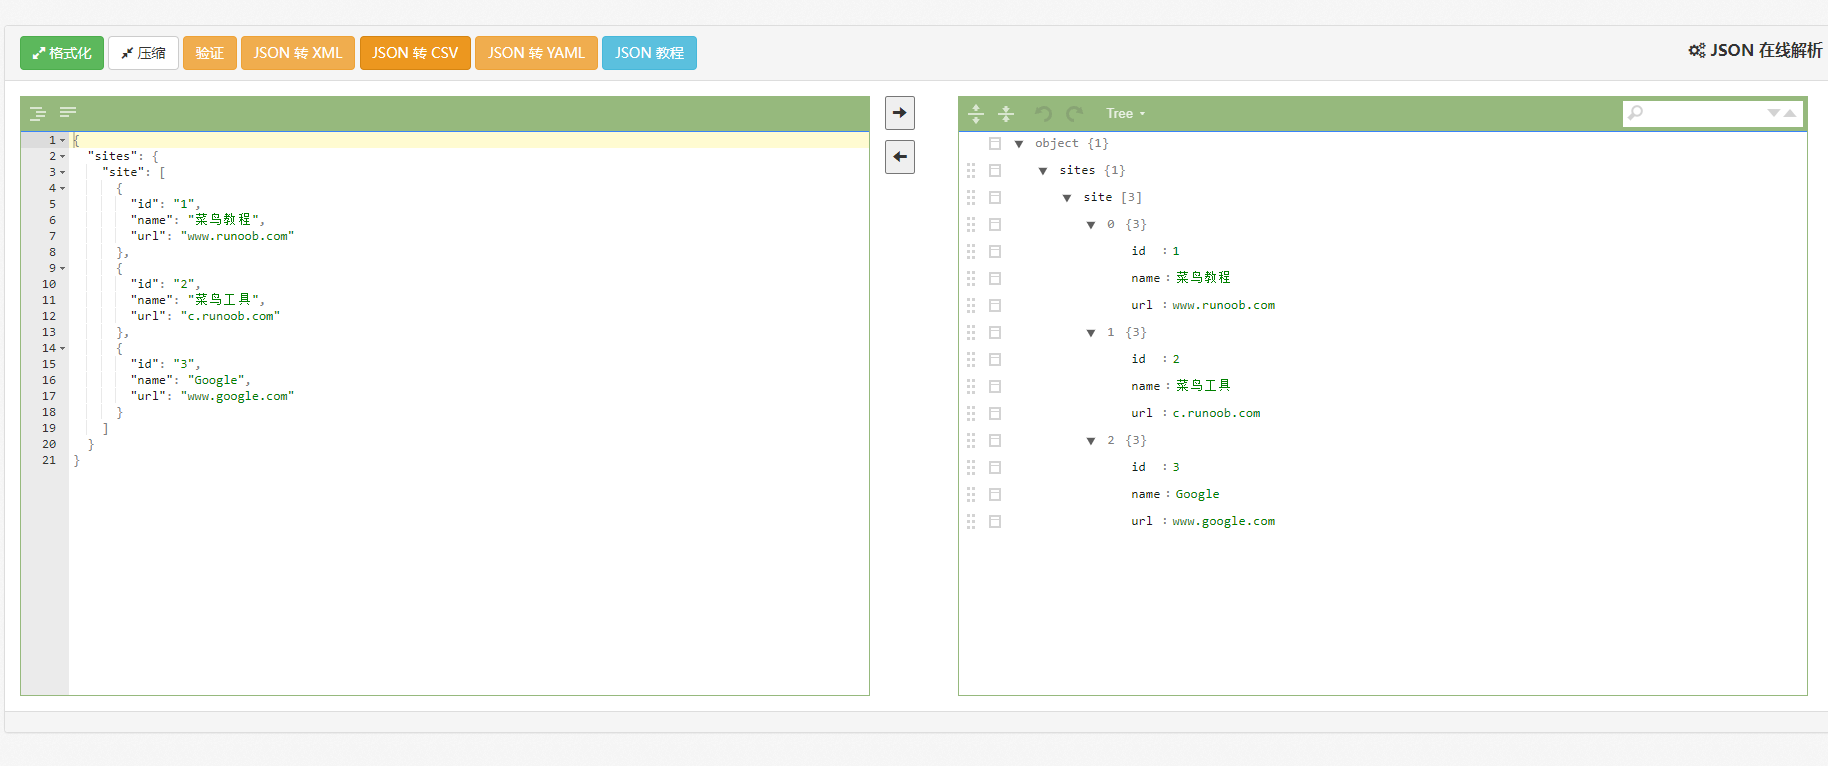Open actions menu box for www.google.com row
This screenshot has height=766, width=1828.
(995, 522)
